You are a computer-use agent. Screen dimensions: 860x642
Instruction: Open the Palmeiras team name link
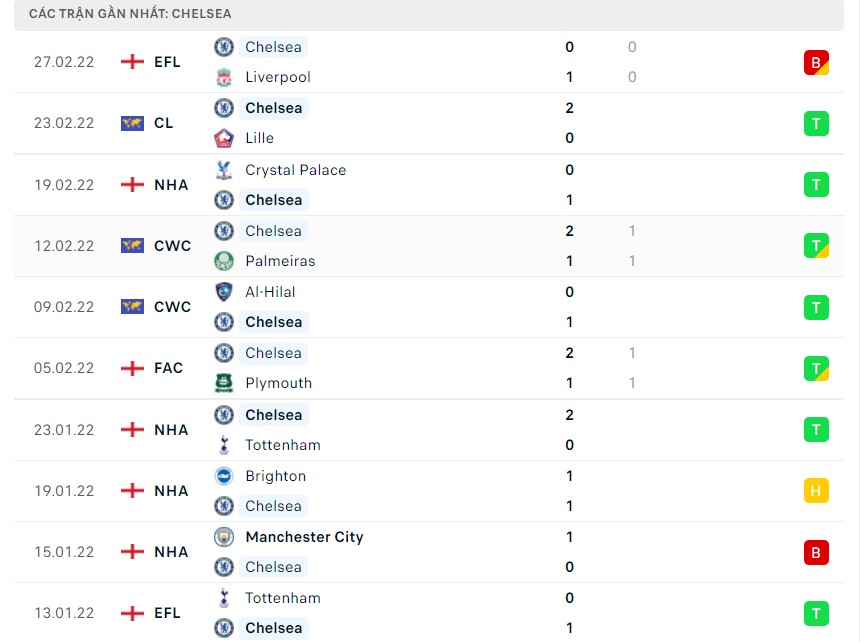point(280,261)
